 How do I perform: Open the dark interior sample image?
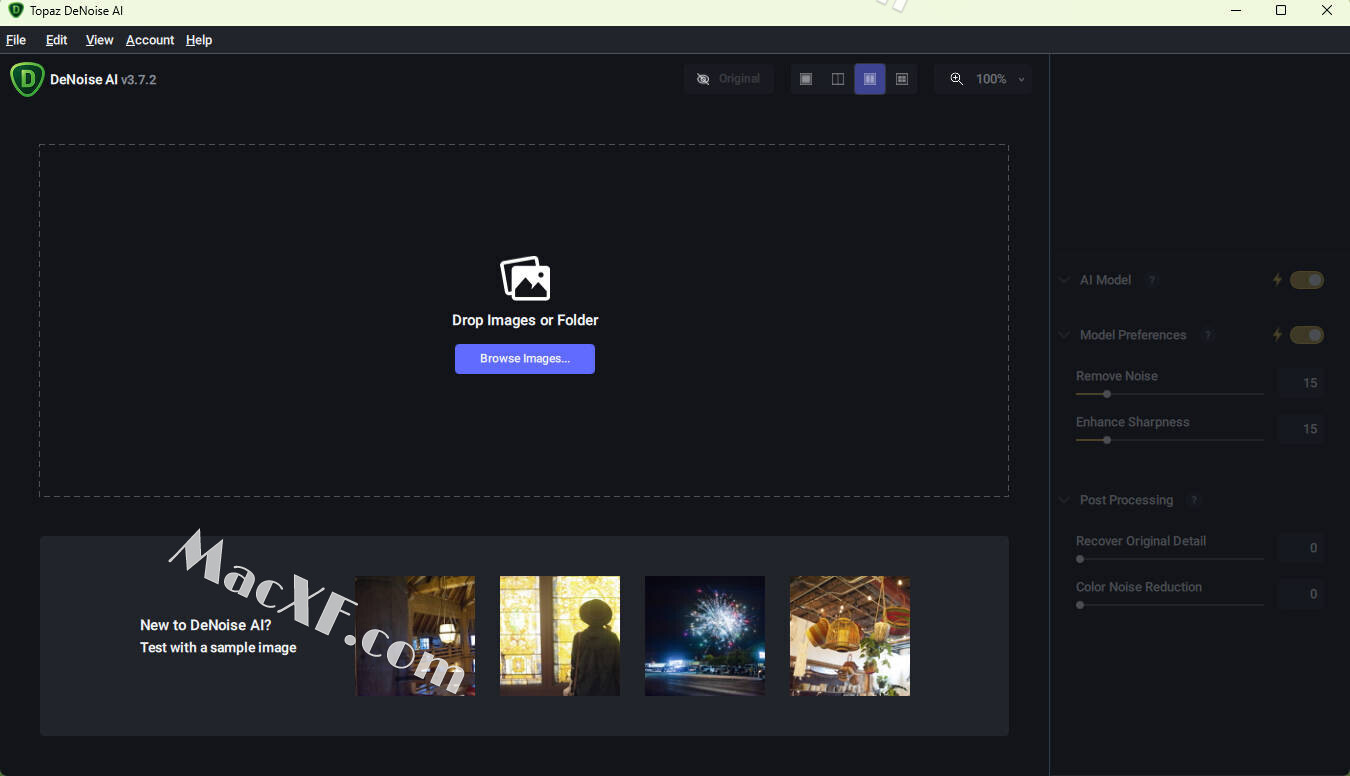coord(415,636)
